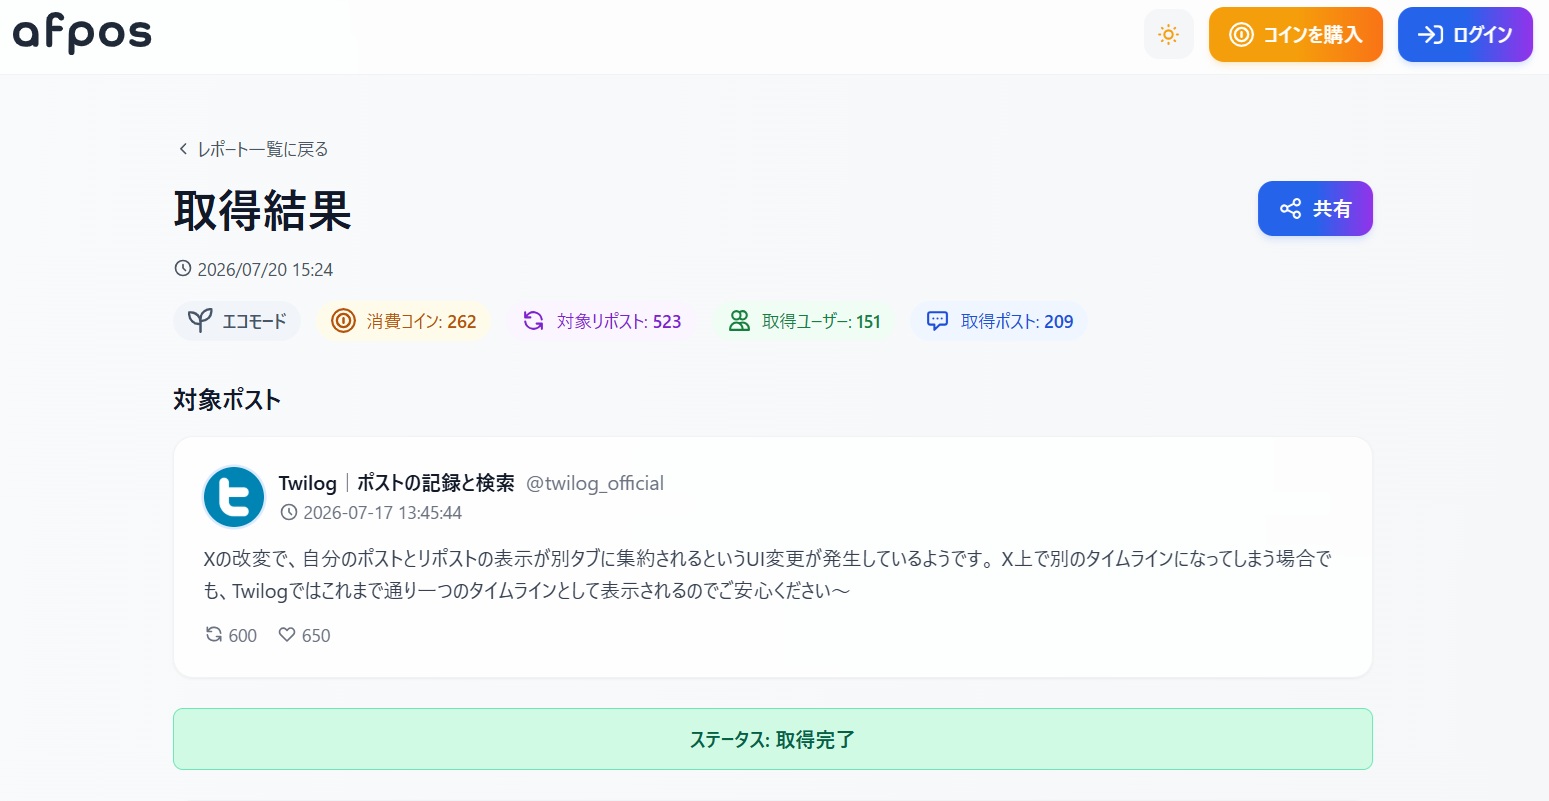Click the Twilog｜ポストの記録と検索 account name
Image resolution: width=1549 pixels, height=801 pixels.
[396, 483]
